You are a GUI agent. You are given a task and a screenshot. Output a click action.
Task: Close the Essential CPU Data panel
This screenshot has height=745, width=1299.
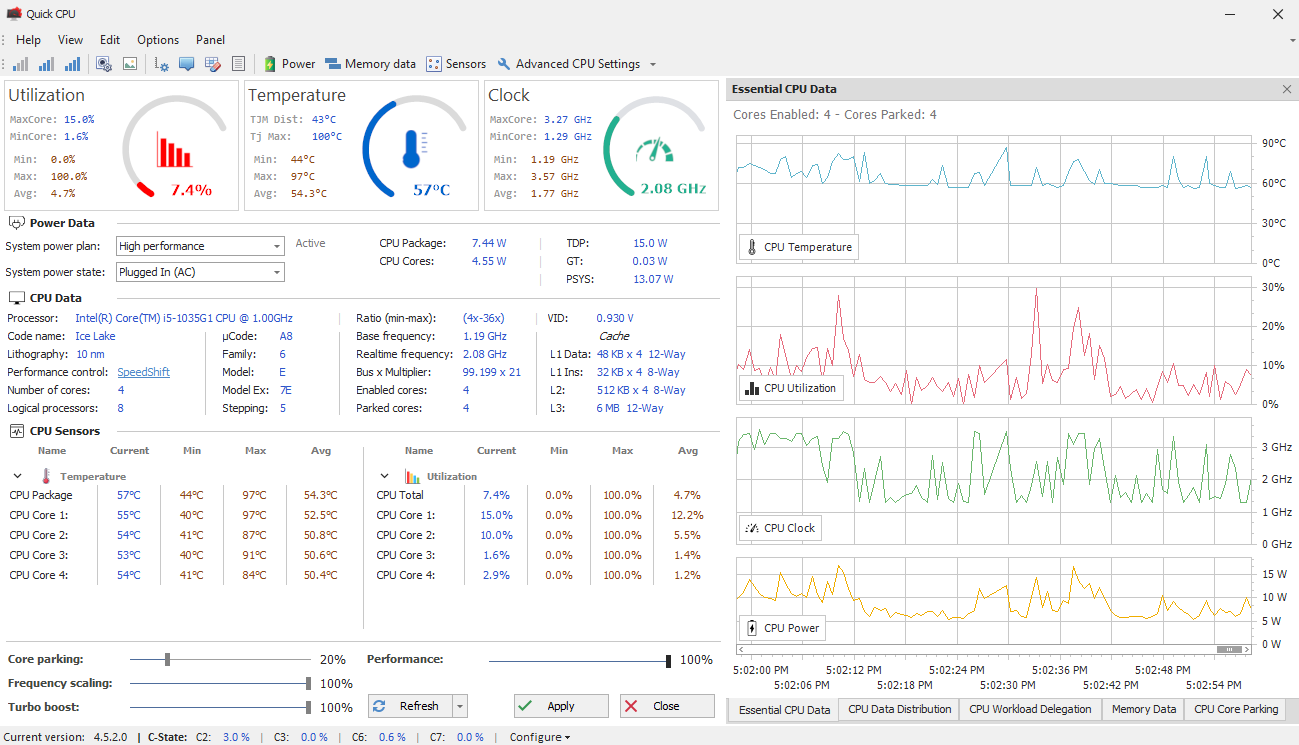tap(1287, 89)
